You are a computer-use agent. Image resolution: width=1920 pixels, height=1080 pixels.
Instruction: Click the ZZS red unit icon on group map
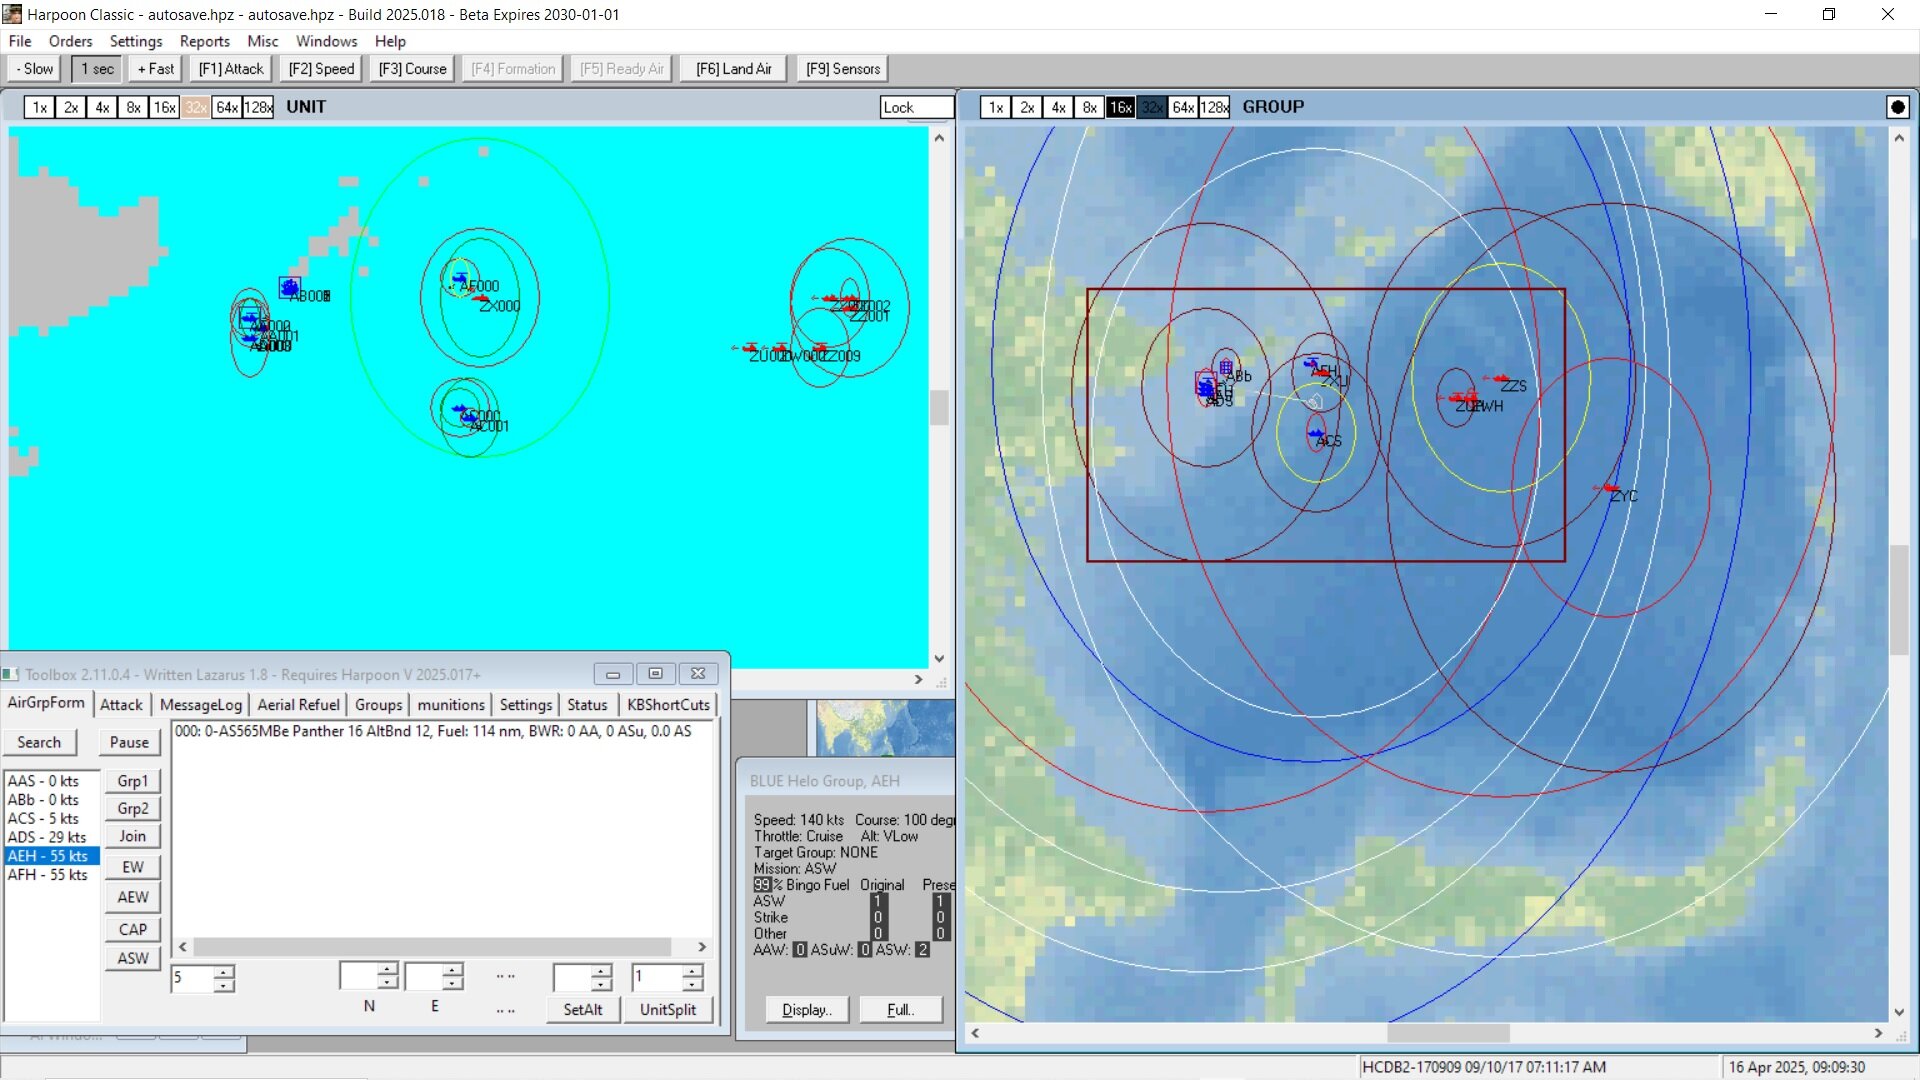coord(1501,379)
